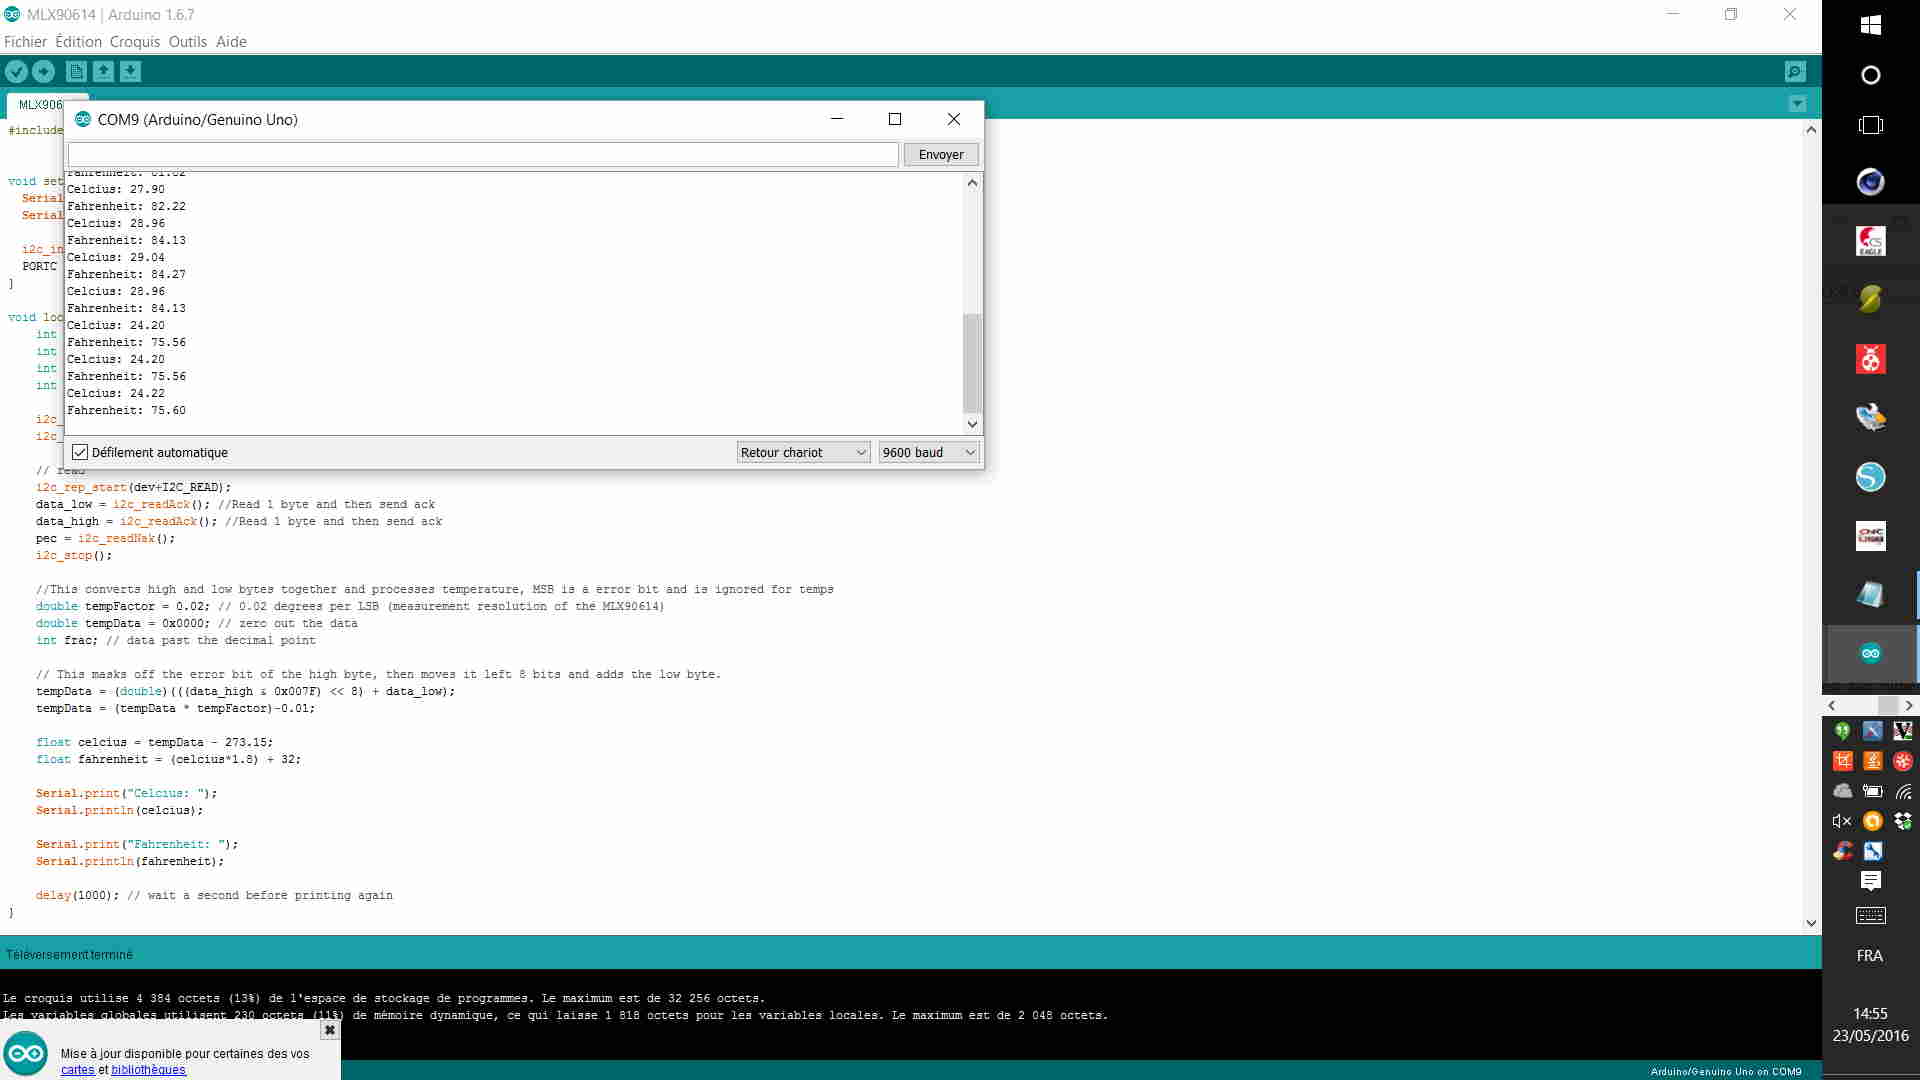Open the Croquis menu
1920x1080 pixels.
pyautogui.click(x=134, y=42)
